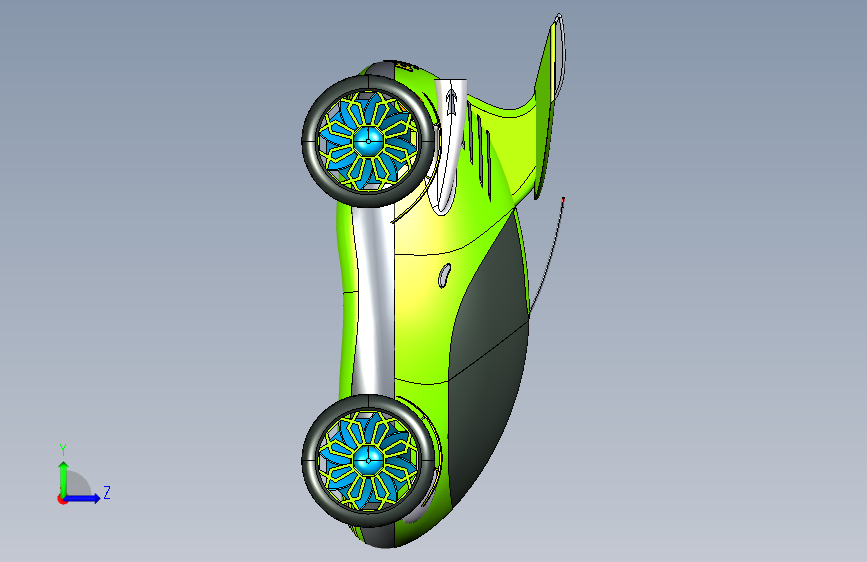Click the red origin dot of the triad
The height and width of the screenshot is (562, 867).
61,499
